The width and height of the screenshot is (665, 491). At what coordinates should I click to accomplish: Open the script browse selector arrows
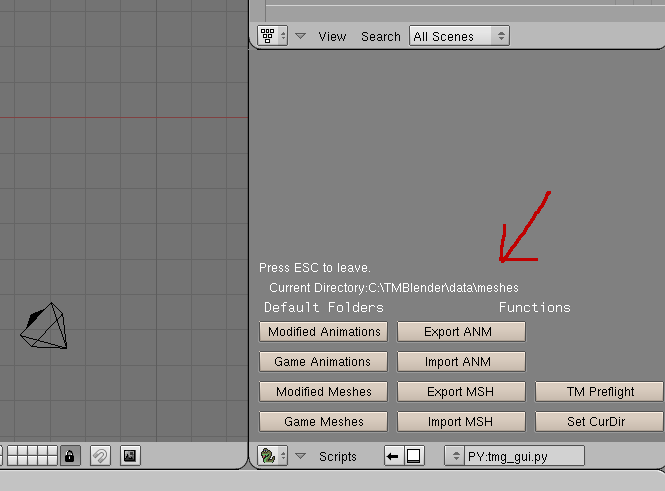coord(455,456)
